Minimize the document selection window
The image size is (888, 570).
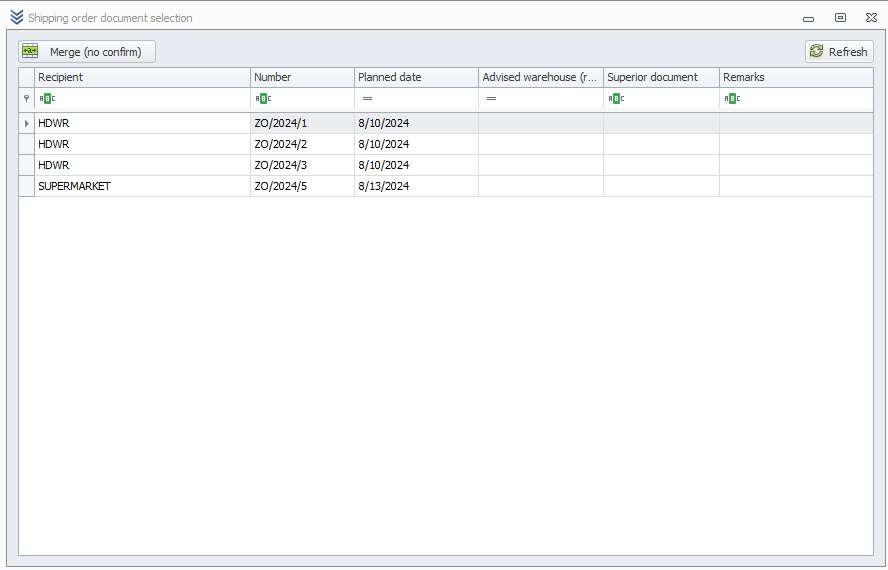click(x=808, y=18)
